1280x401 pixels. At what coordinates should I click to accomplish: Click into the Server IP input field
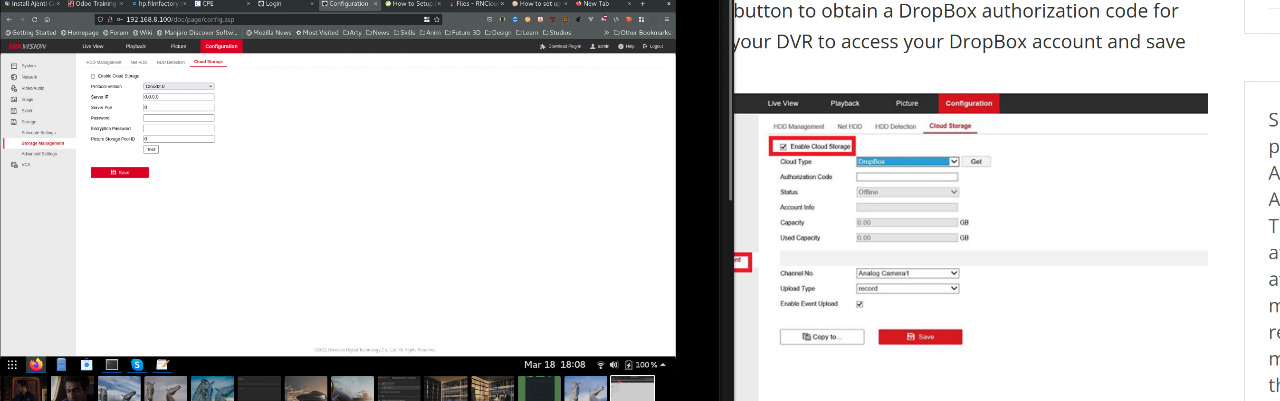[x=179, y=97]
